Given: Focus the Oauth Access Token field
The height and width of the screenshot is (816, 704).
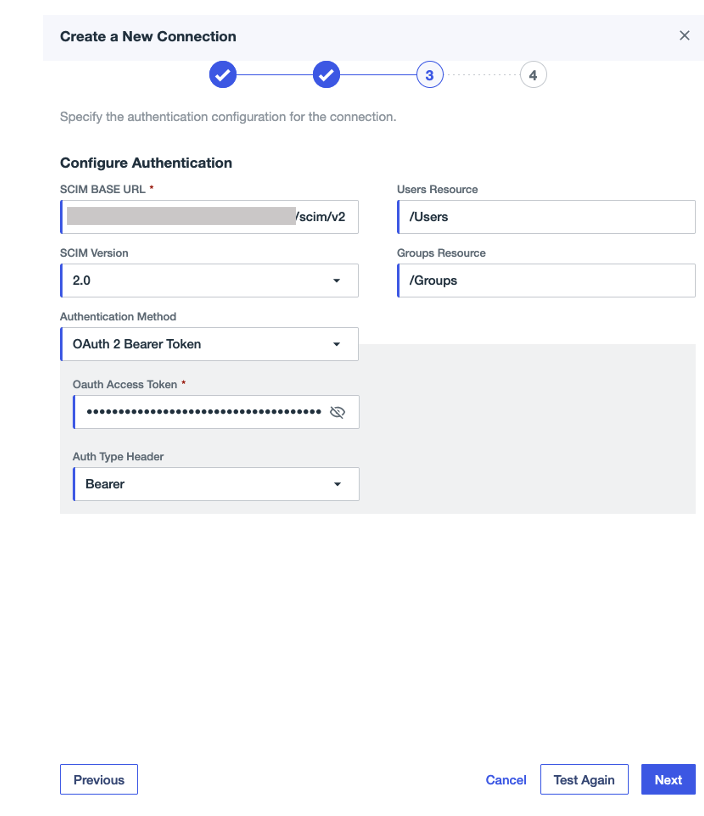Looking at the screenshot, I should (200, 411).
